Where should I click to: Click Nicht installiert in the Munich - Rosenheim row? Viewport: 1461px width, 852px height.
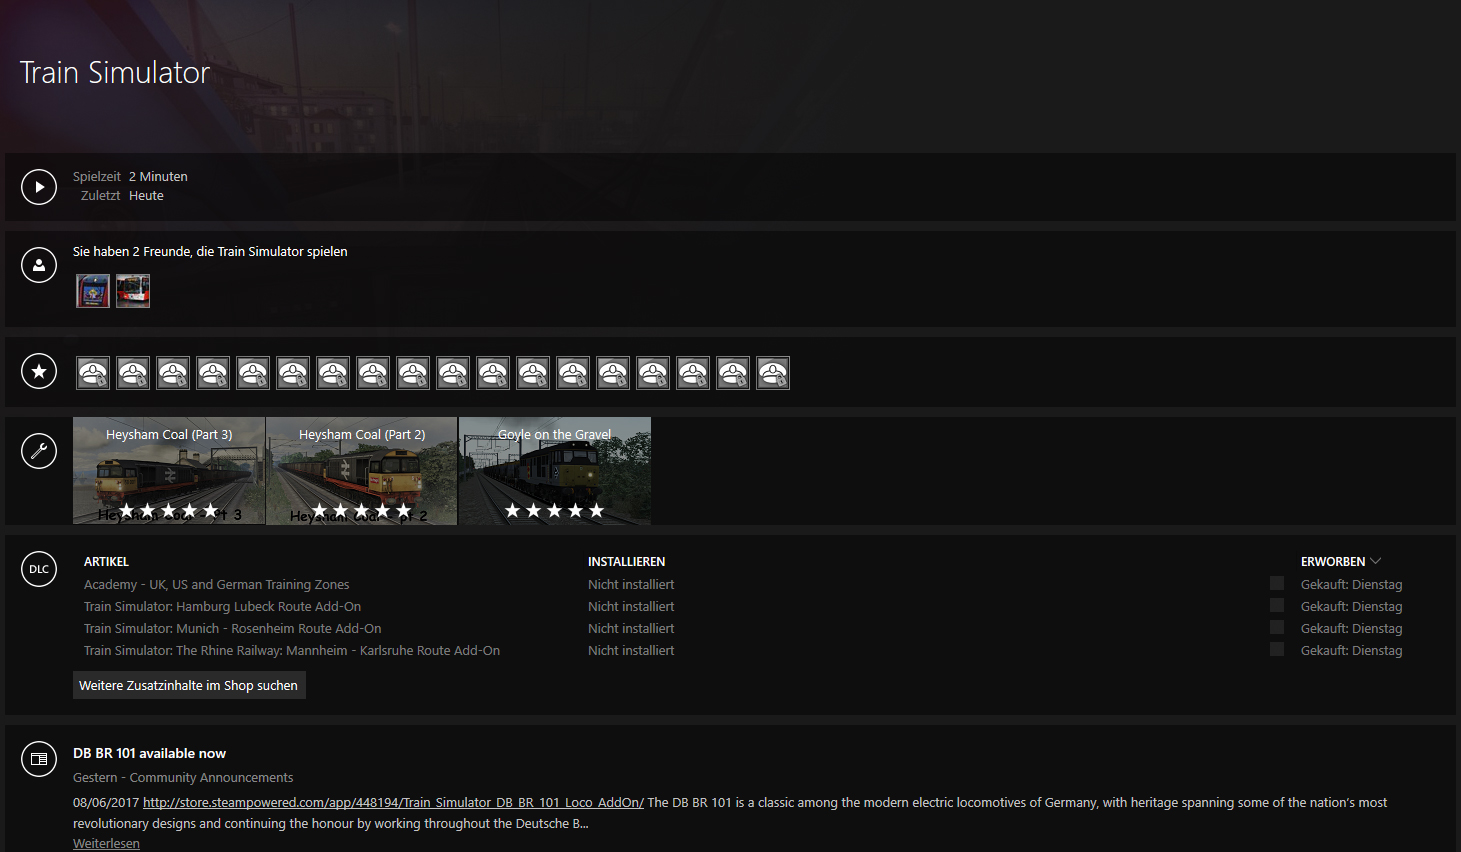coord(631,628)
